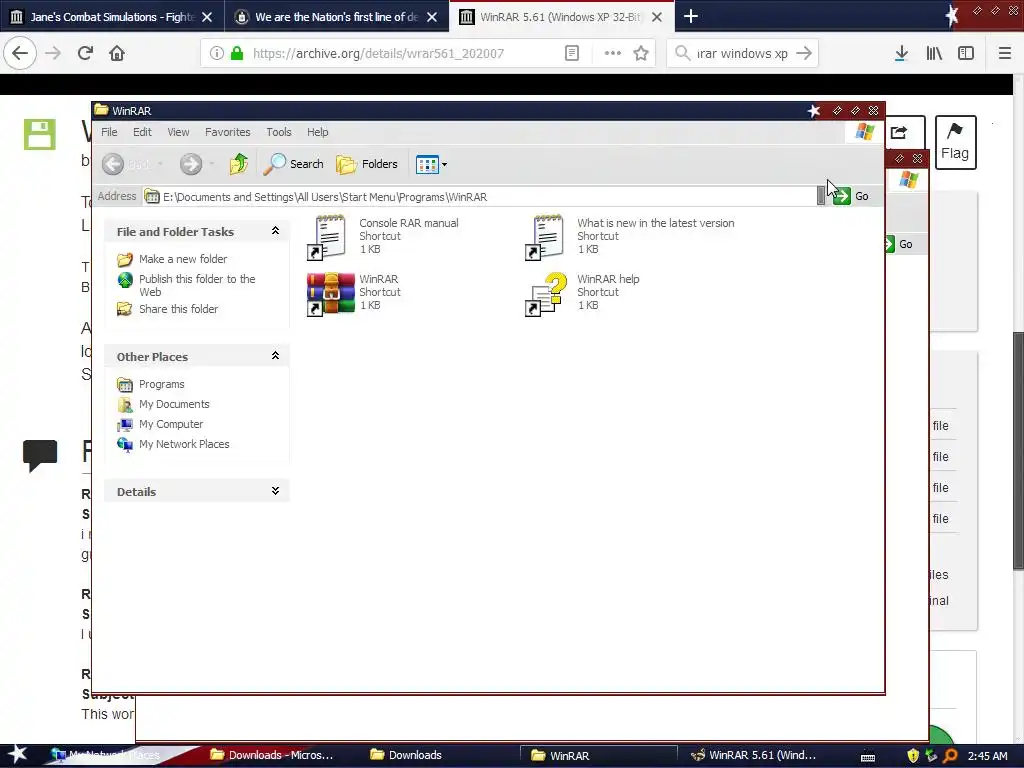
Task: Open the Search pane in Explorer
Action: click(294, 164)
